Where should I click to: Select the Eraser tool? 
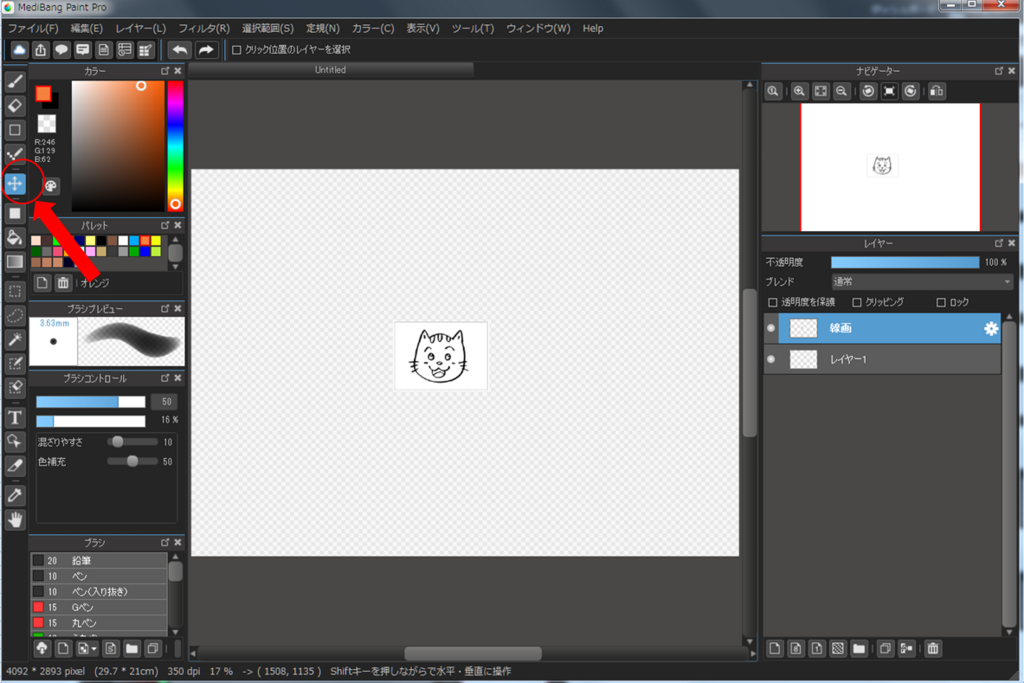(15, 106)
